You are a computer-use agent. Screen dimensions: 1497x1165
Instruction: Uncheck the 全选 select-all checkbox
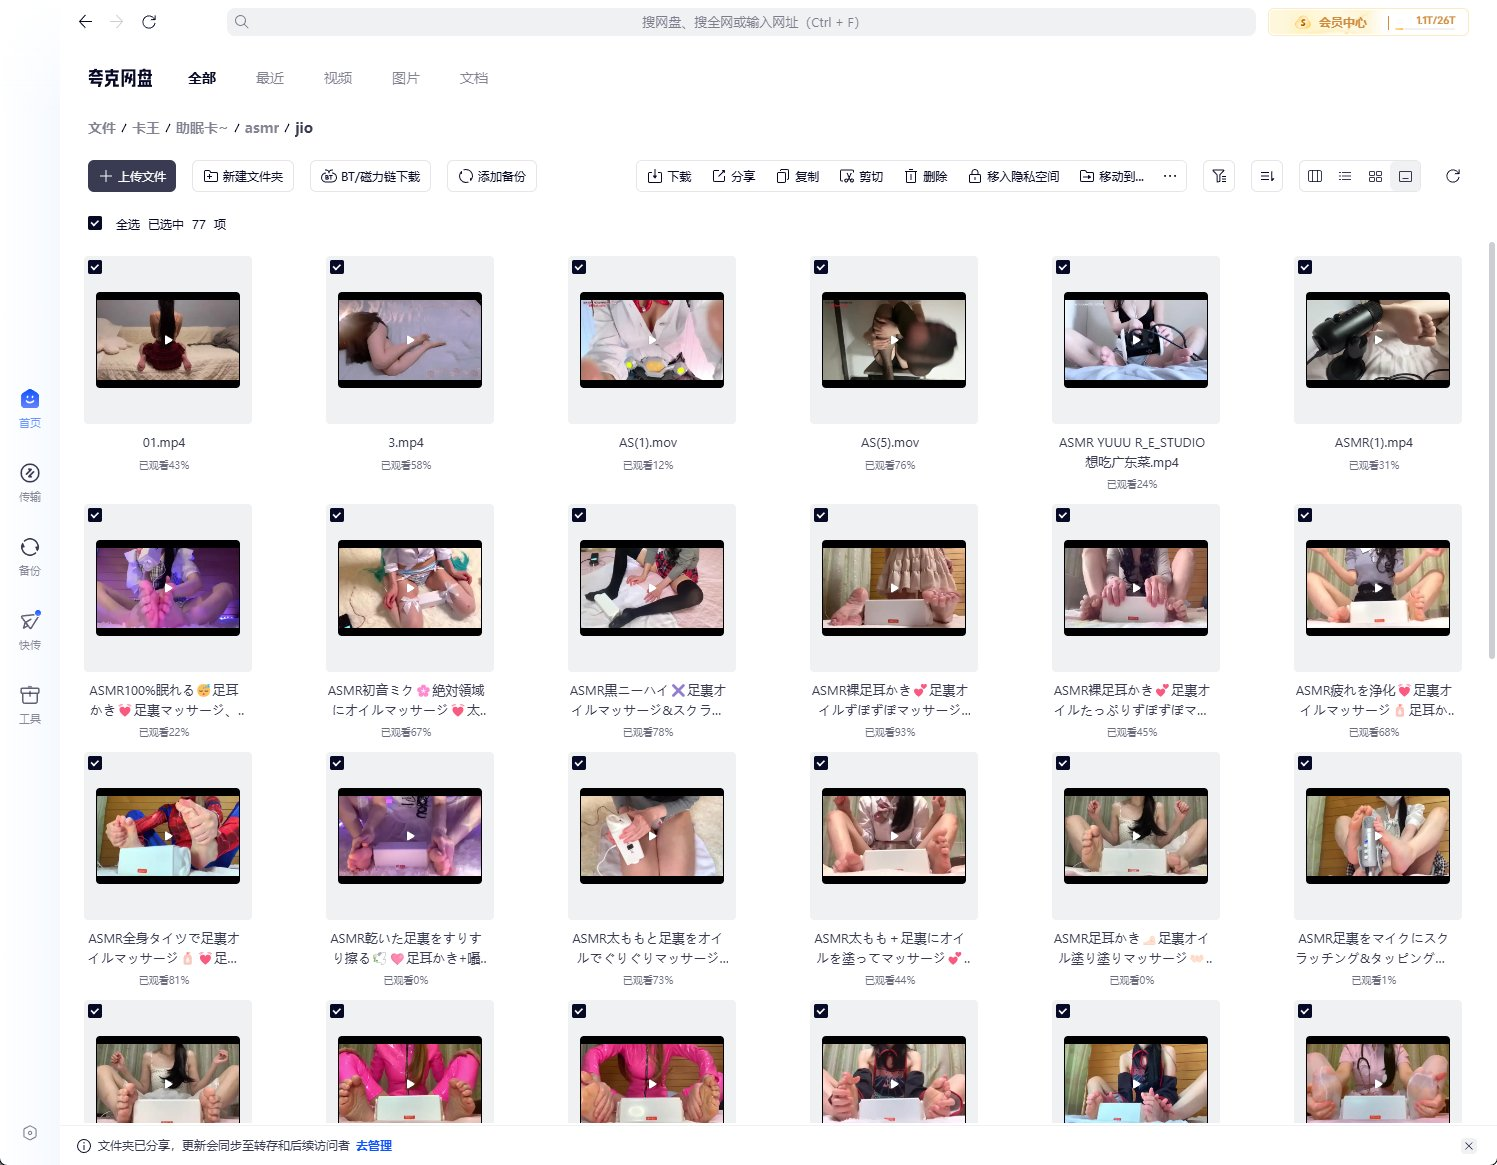pos(95,223)
